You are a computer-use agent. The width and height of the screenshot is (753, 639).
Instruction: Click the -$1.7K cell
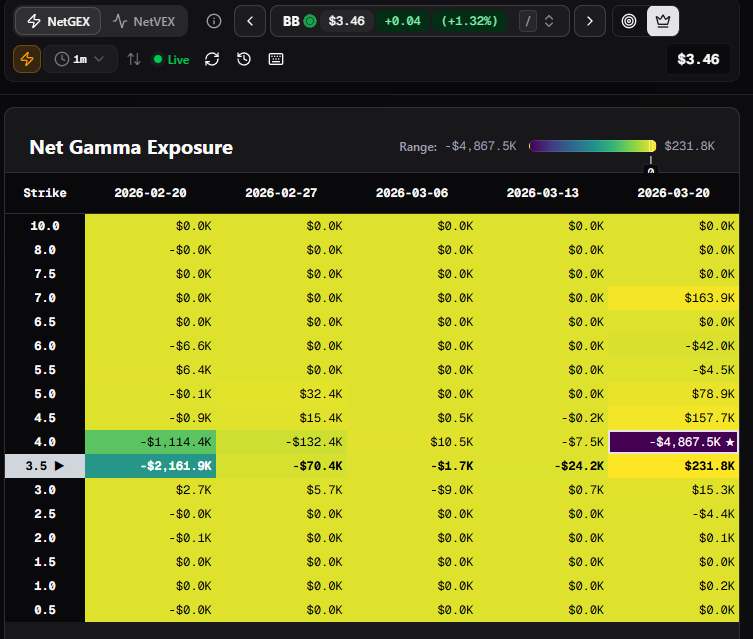[412, 466]
